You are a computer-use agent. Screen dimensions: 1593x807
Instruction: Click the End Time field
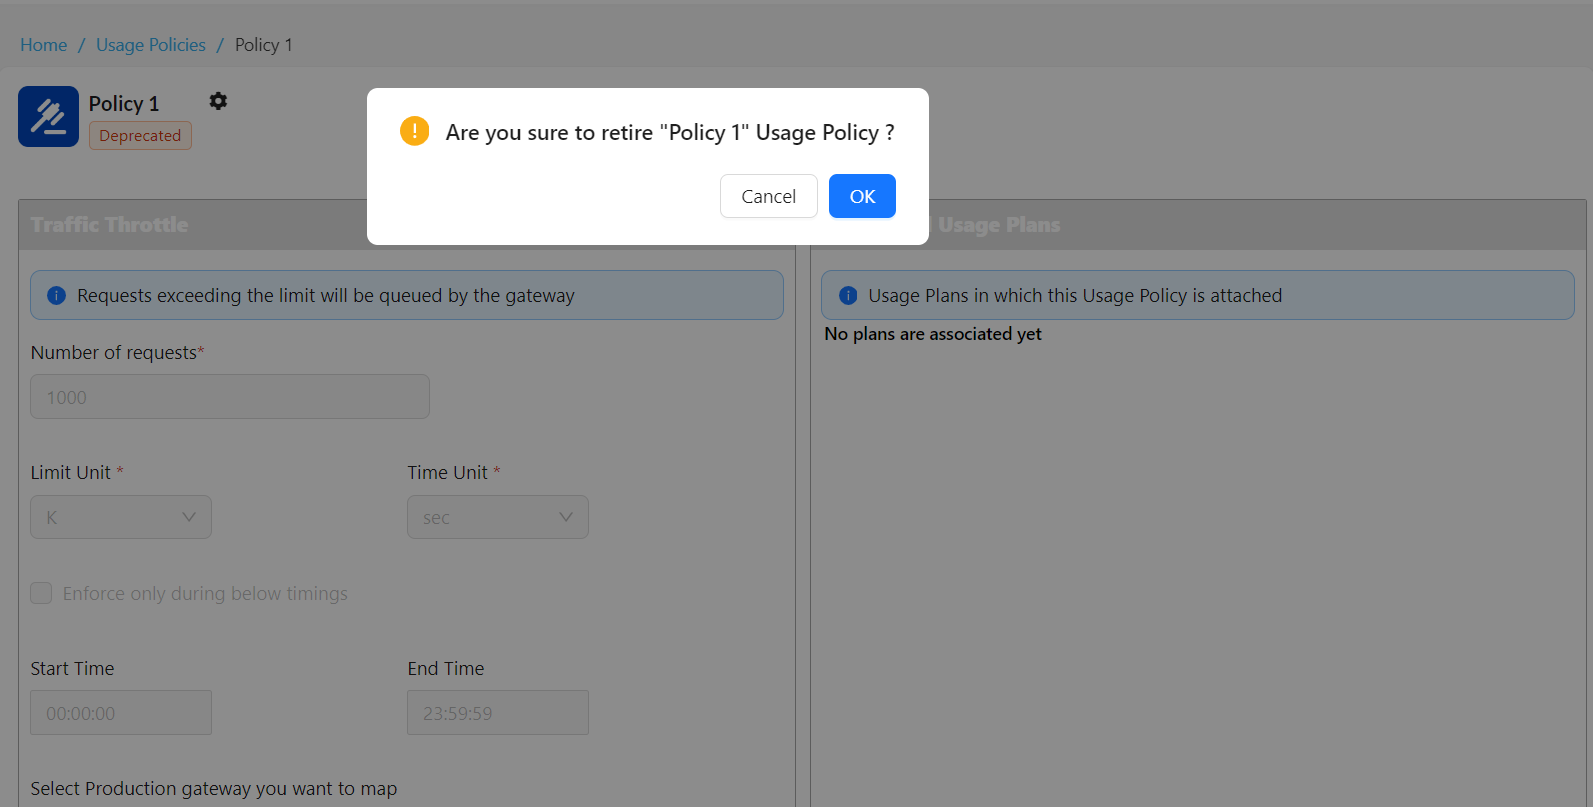[497, 713]
